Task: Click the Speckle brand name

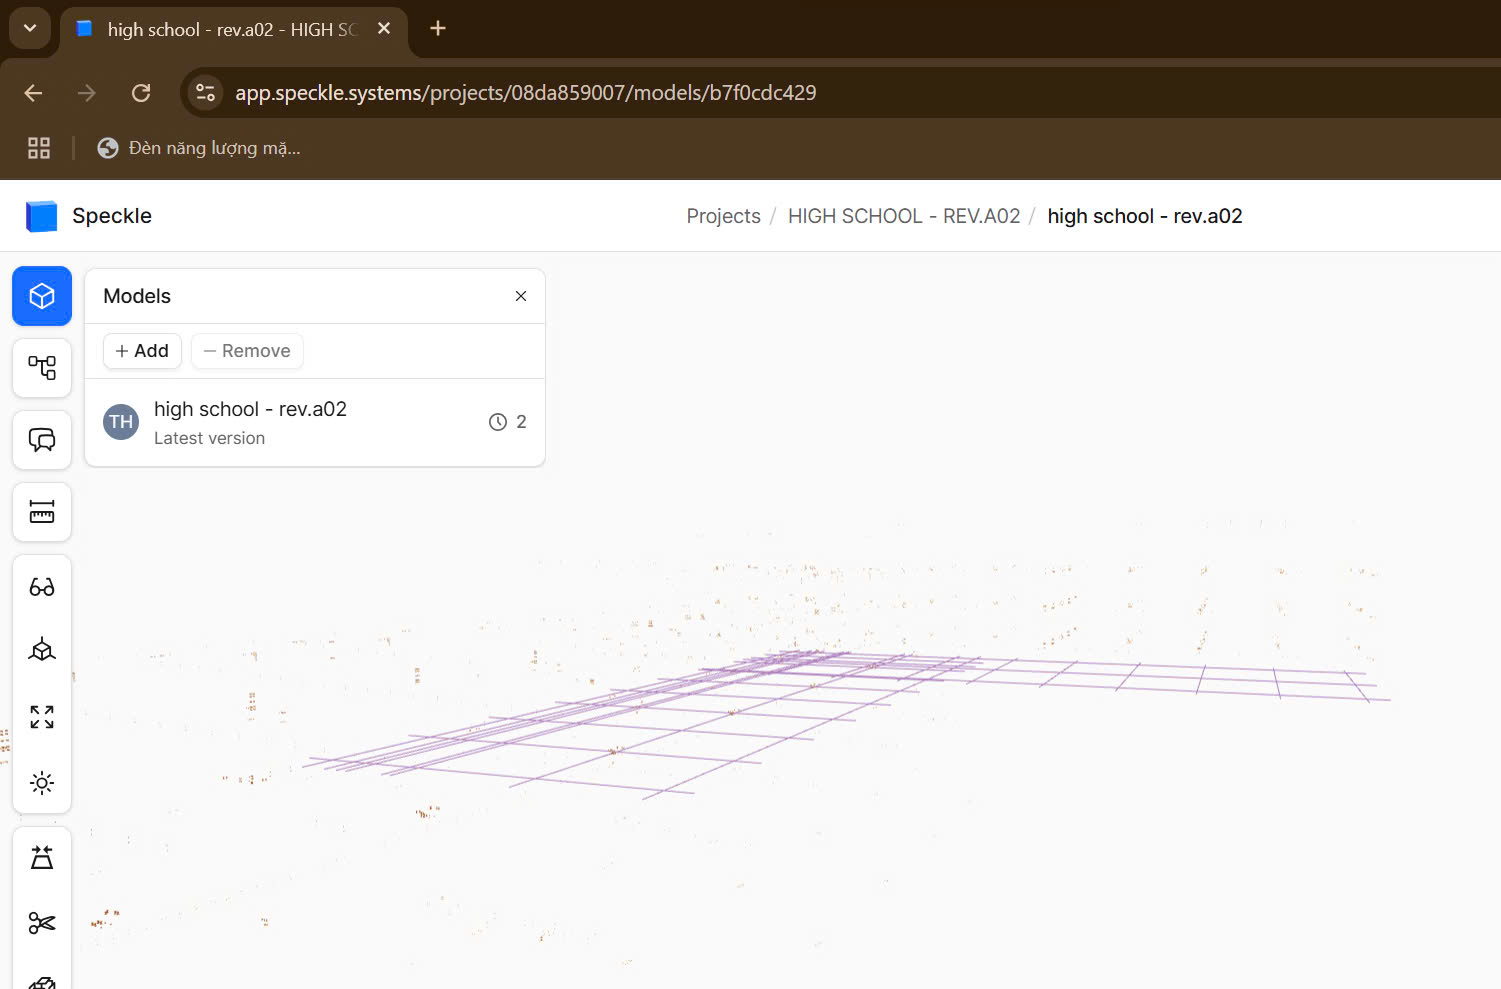Action: 112,216
